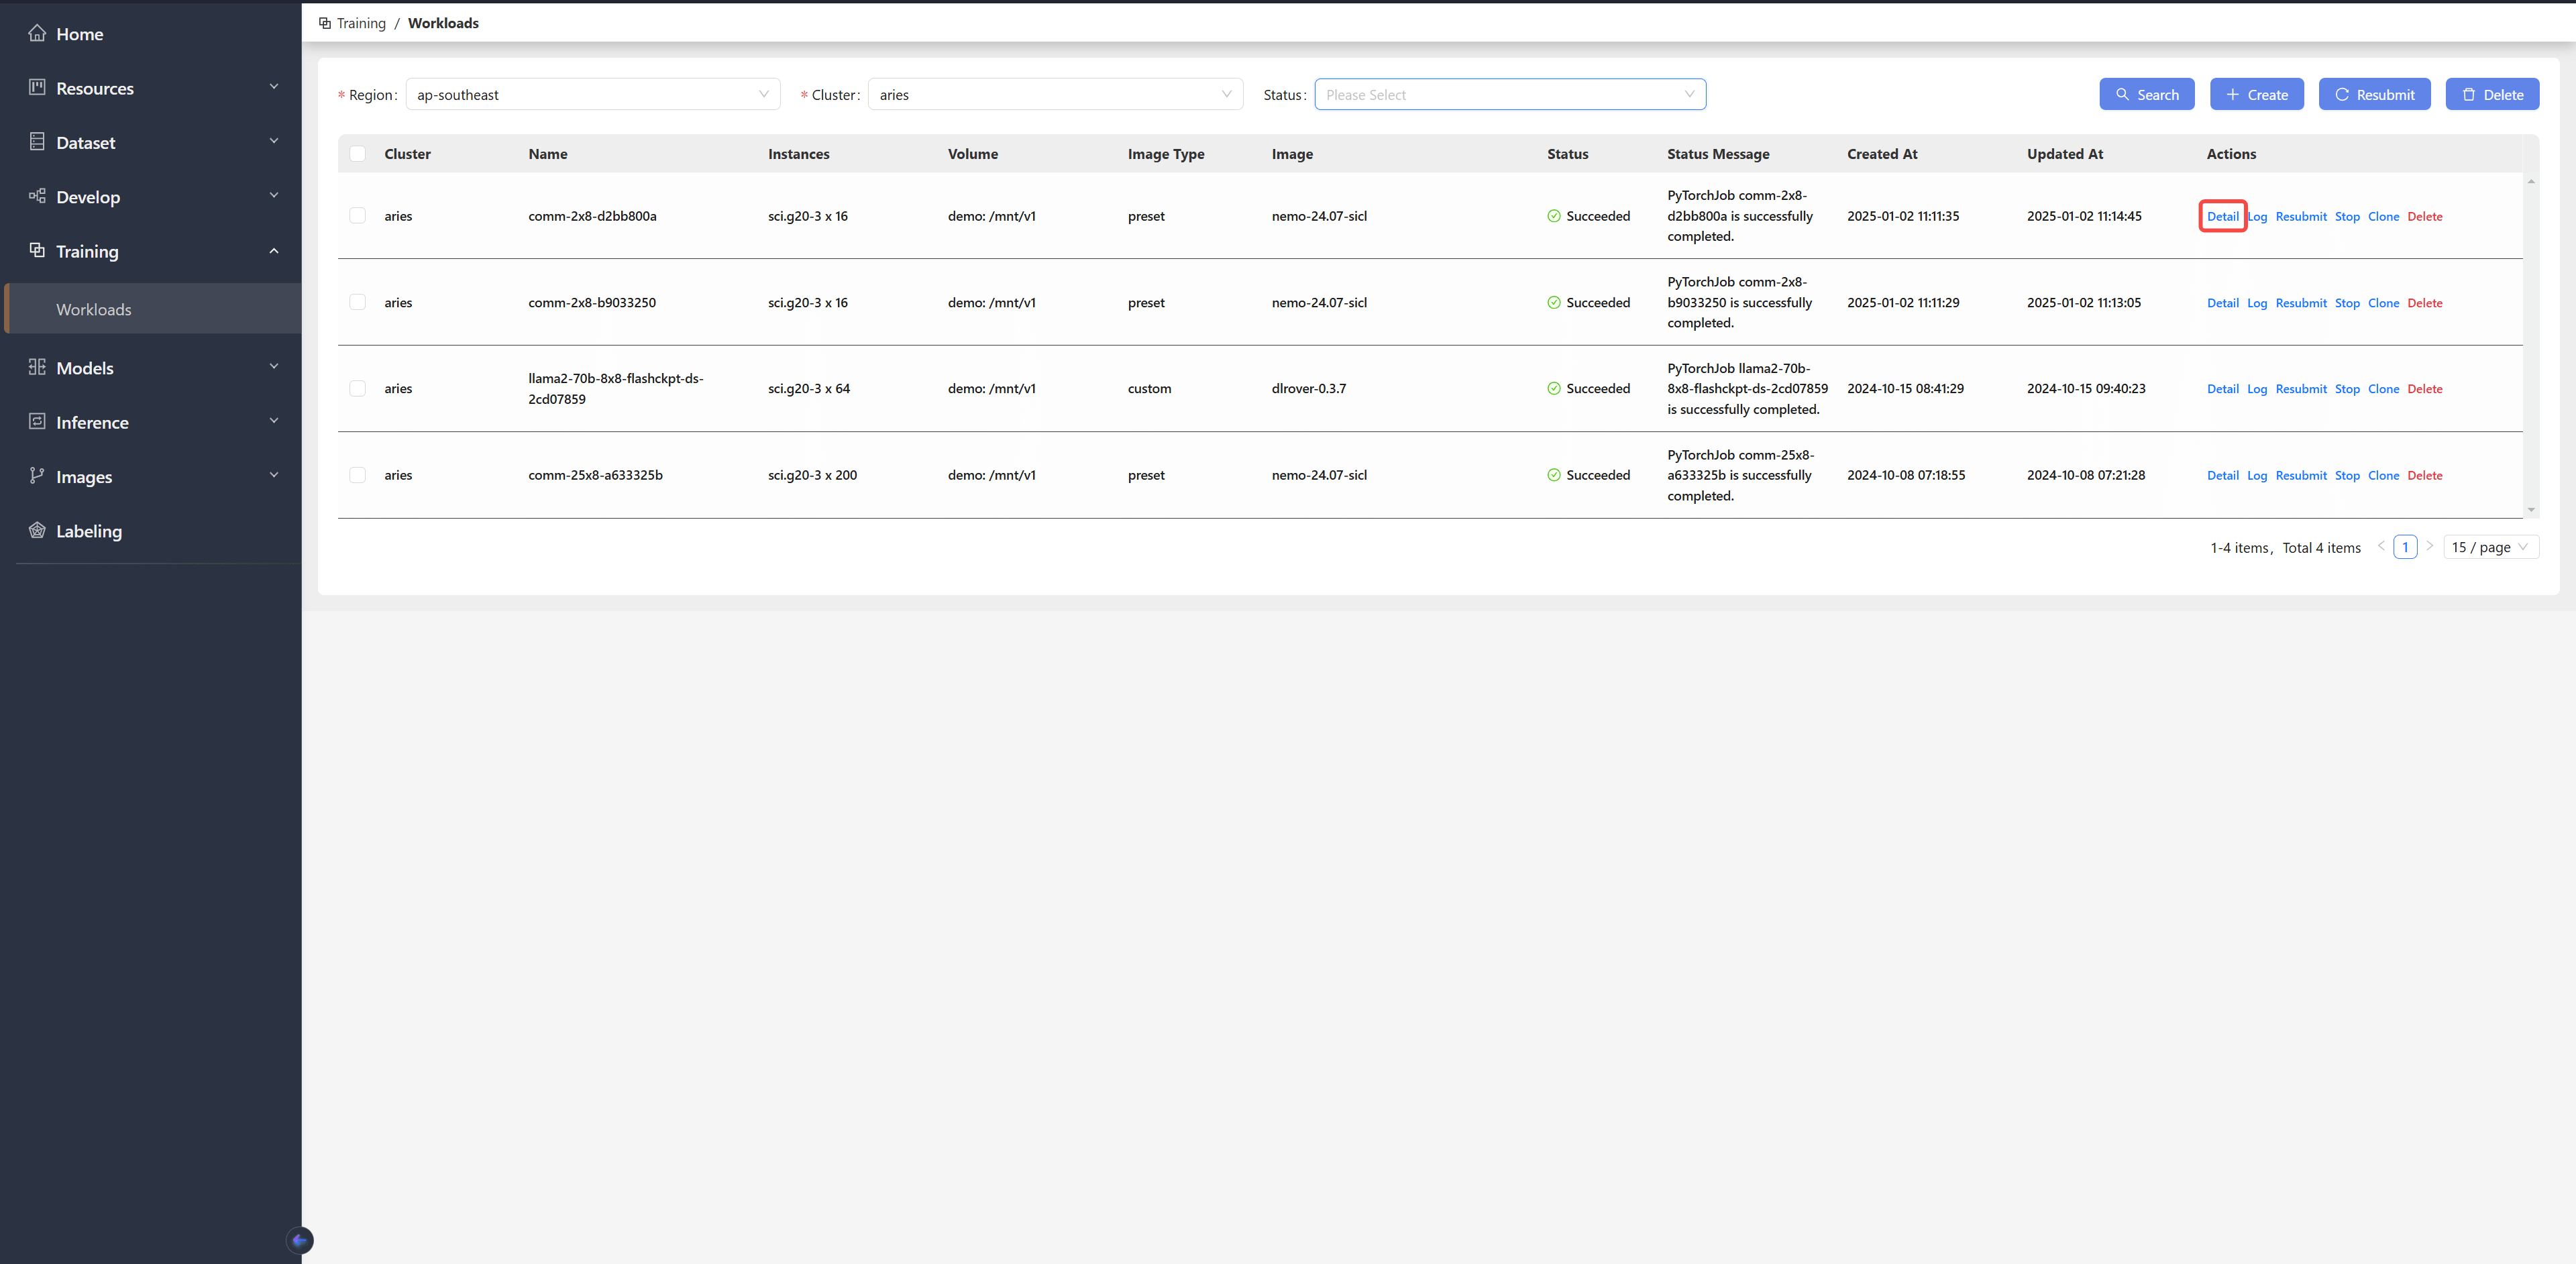Click the breadcrumb Training icon

tap(325, 23)
